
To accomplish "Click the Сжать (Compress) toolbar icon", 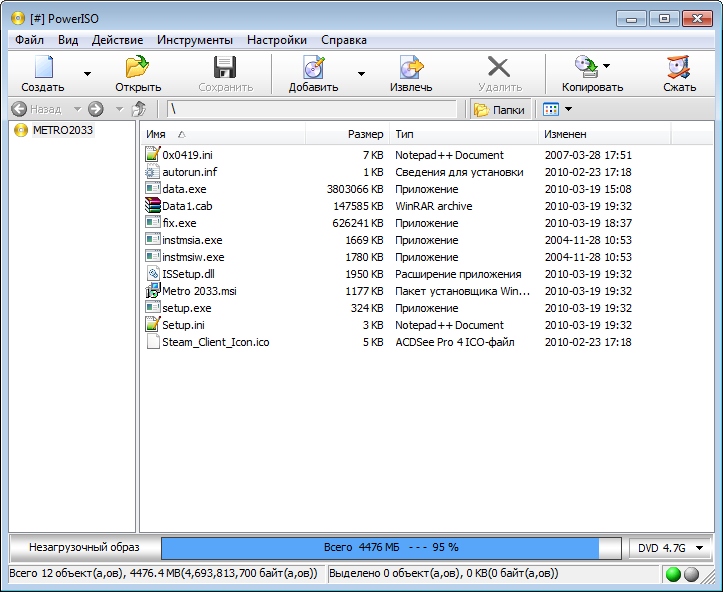I will pos(679,68).
